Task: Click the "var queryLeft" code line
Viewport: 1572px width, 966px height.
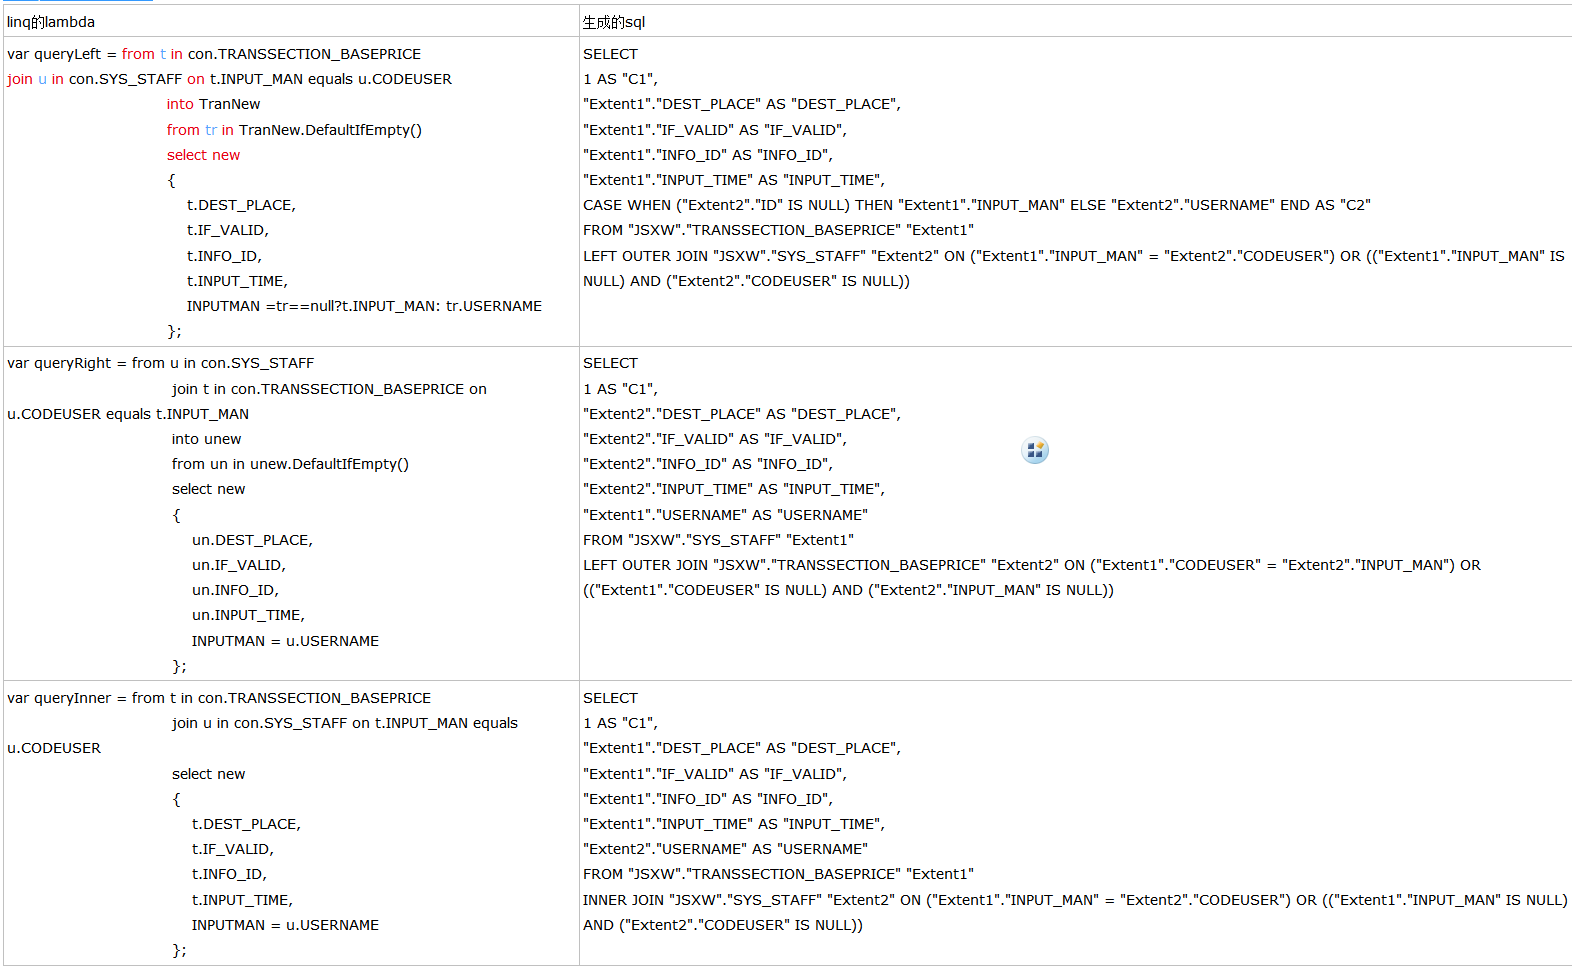Action: tap(214, 54)
